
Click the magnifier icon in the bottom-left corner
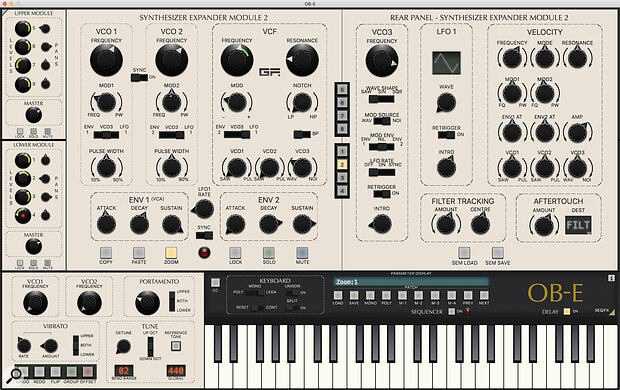(x=15, y=374)
